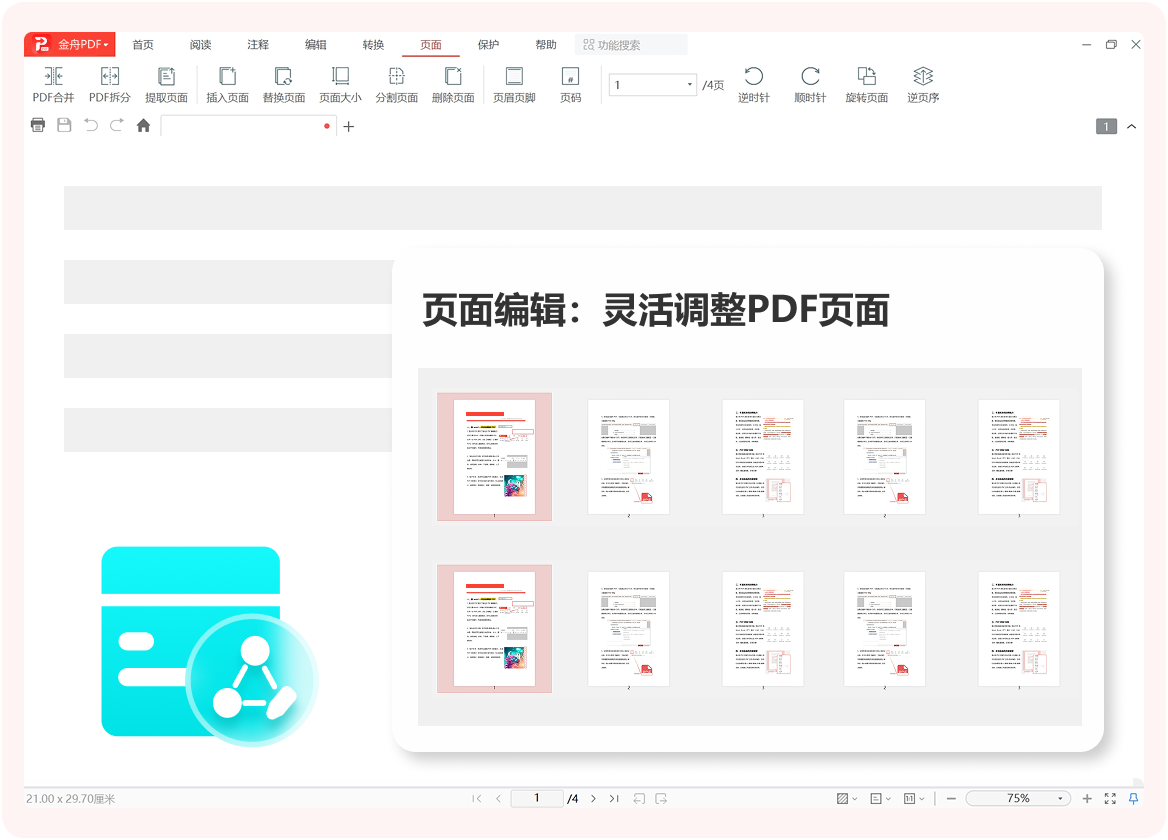Viewport: 1168px width, 840px height.
Task: Click the previous view icon in status bar
Action: [x=639, y=798]
